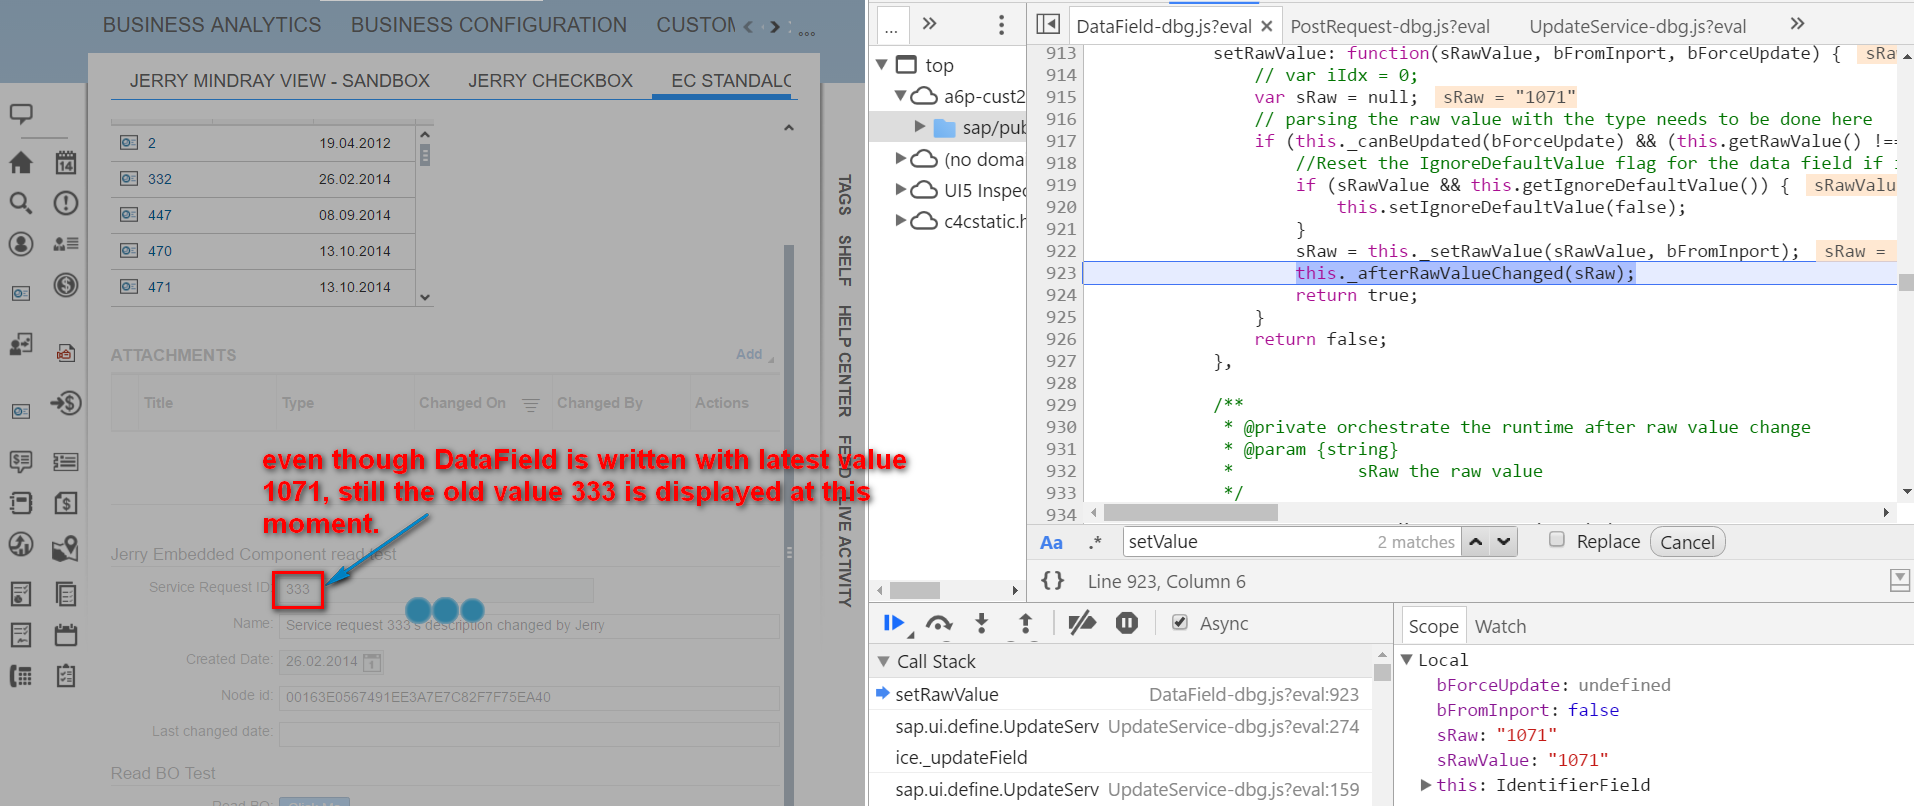Cancel the search bar

pyautogui.click(x=1687, y=542)
